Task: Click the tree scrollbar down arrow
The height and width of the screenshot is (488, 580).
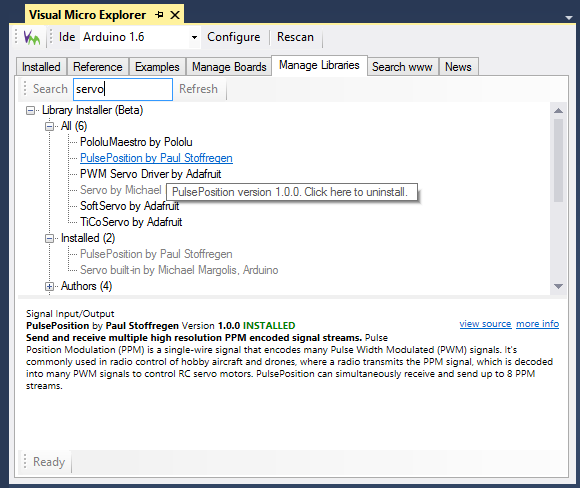Action: 559,286
